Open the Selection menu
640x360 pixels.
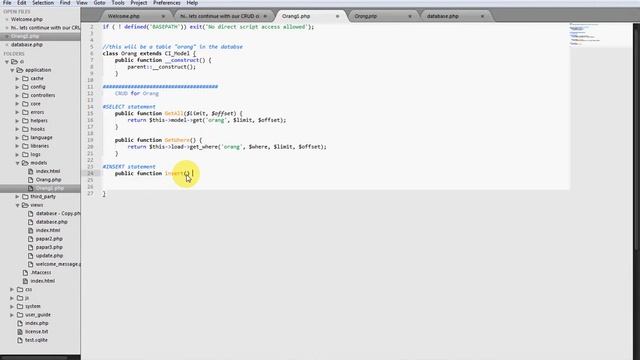tap(43, 3)
